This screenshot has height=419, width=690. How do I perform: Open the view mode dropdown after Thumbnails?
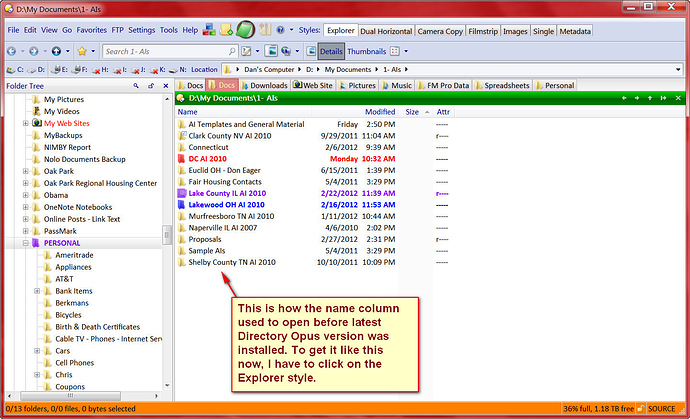point(406,51)
